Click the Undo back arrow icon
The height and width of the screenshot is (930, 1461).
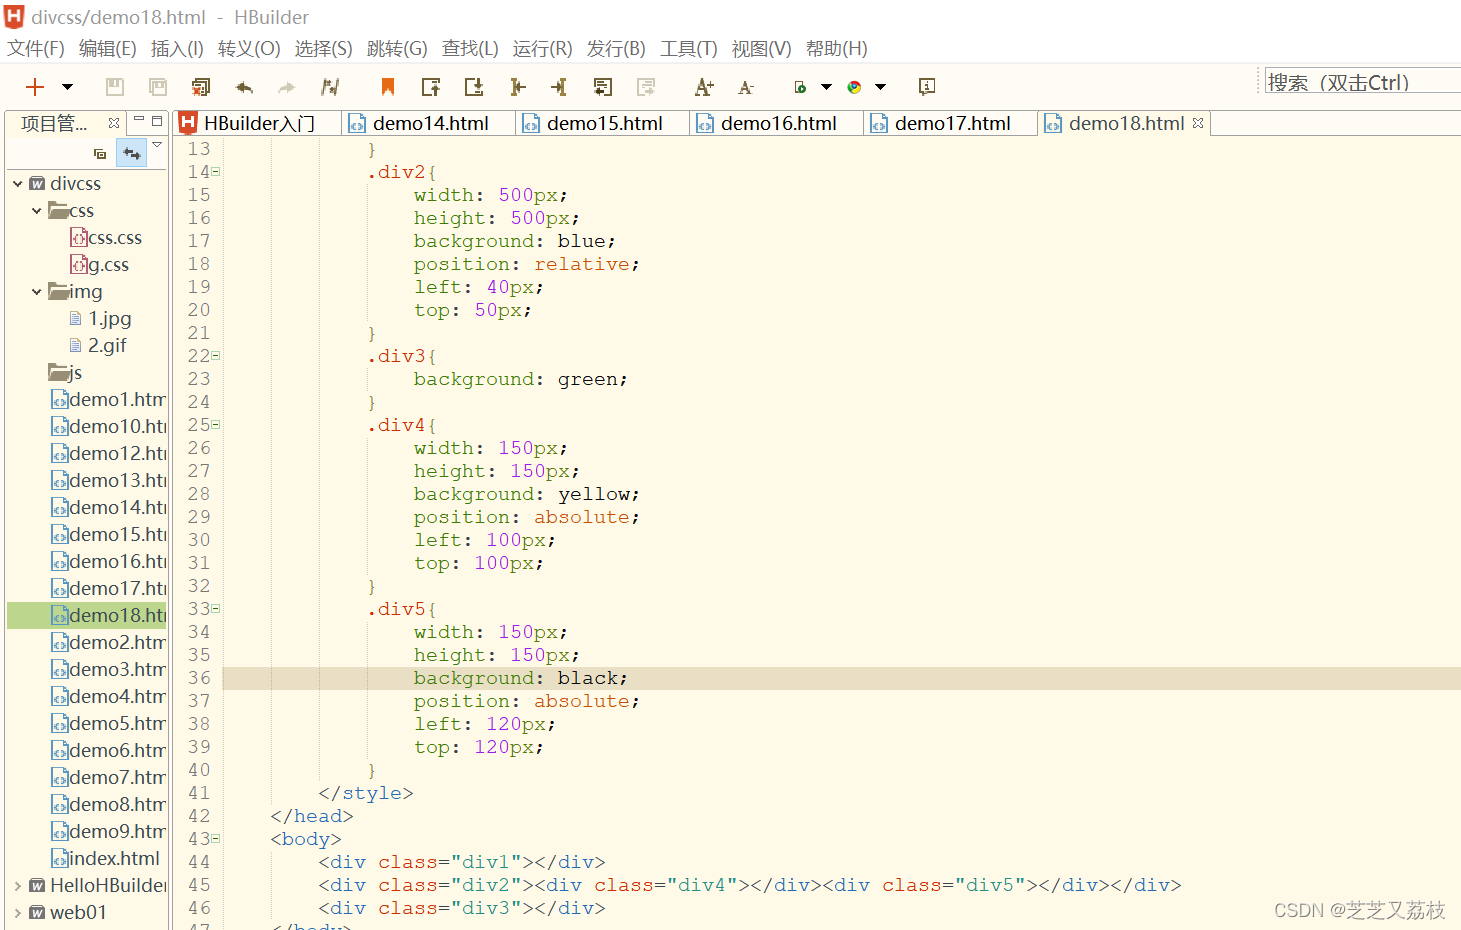click(x=244, y=87)
